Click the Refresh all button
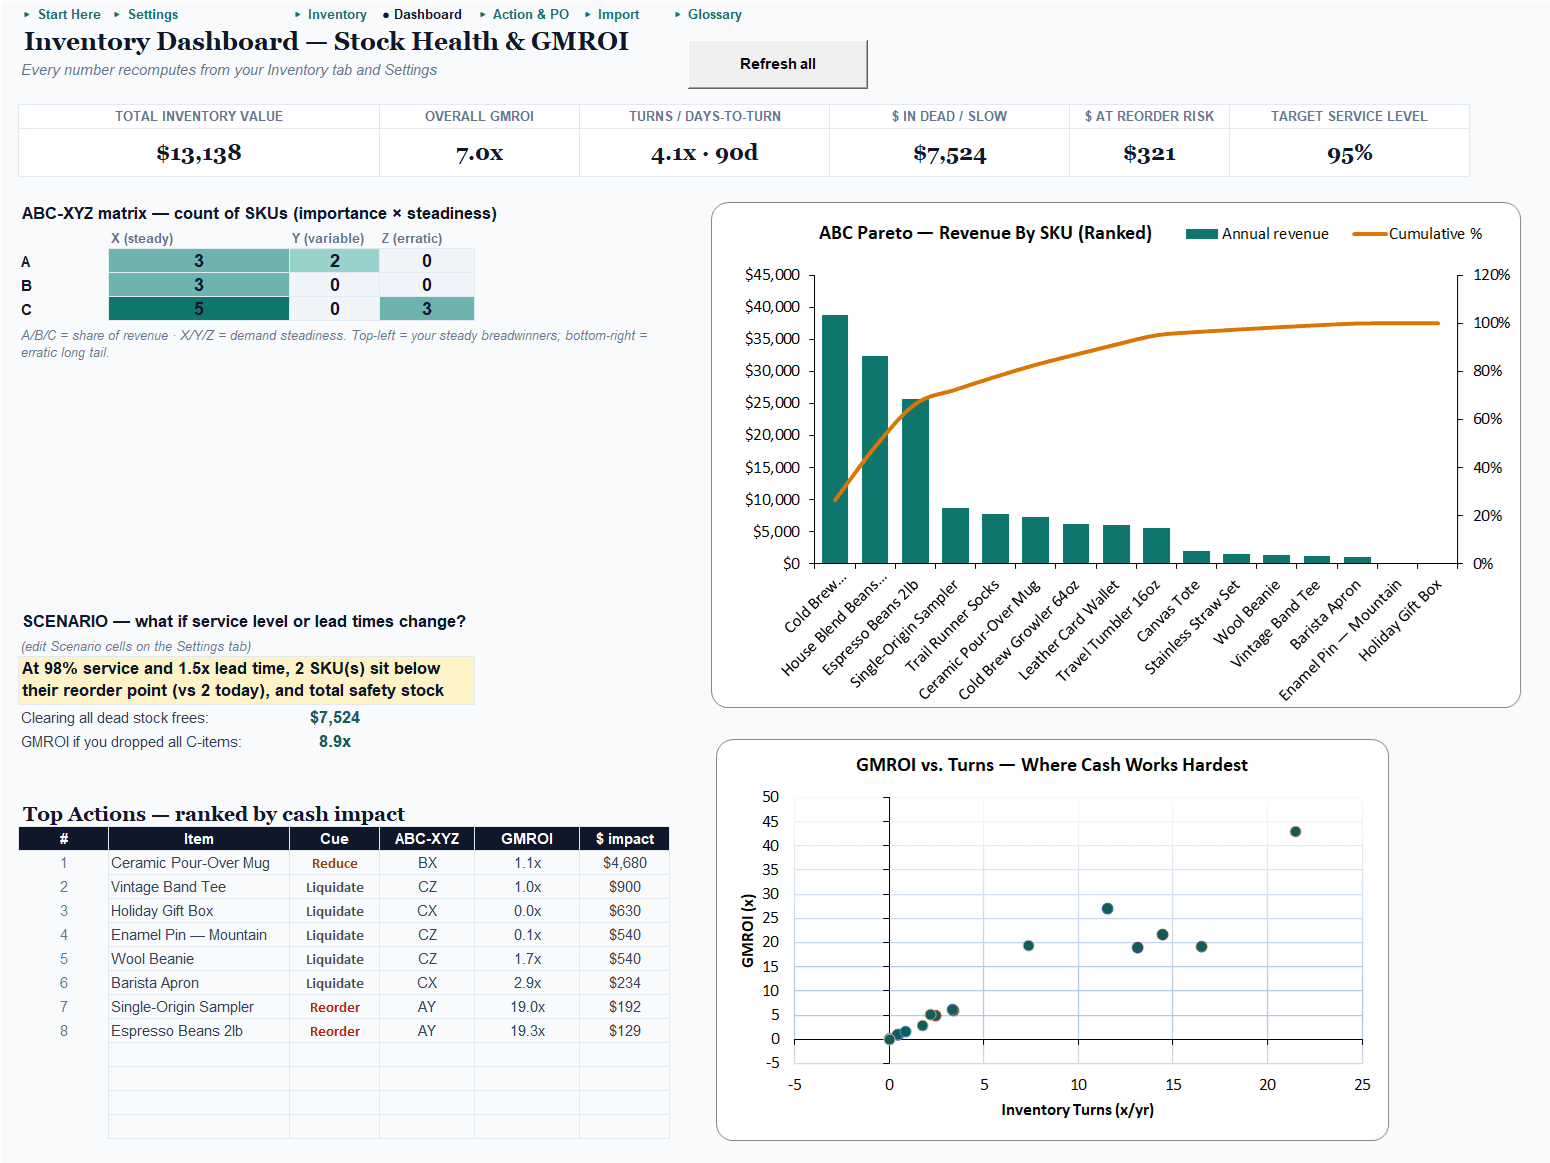This screenshot has height=1163, width=1550. coord(778,64)
